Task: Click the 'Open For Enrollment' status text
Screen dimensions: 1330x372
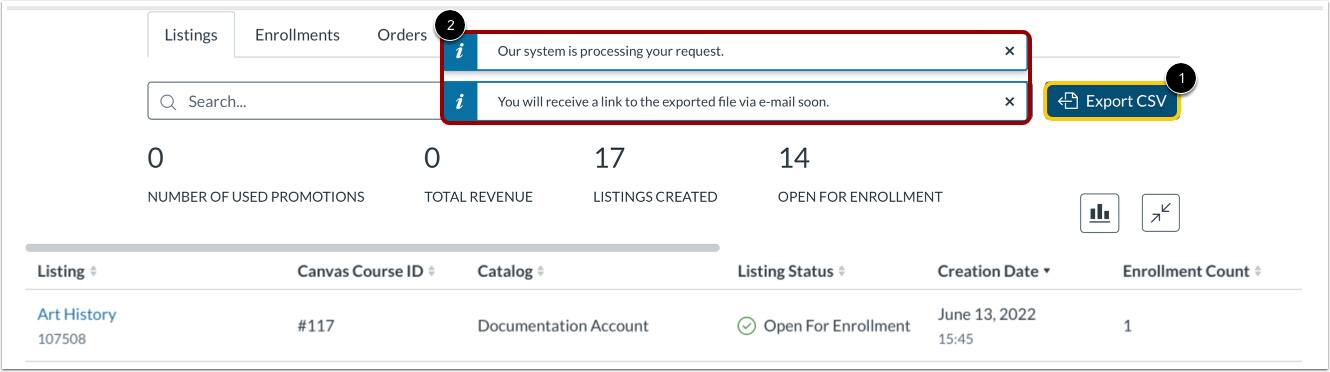Action: [837, 326]
